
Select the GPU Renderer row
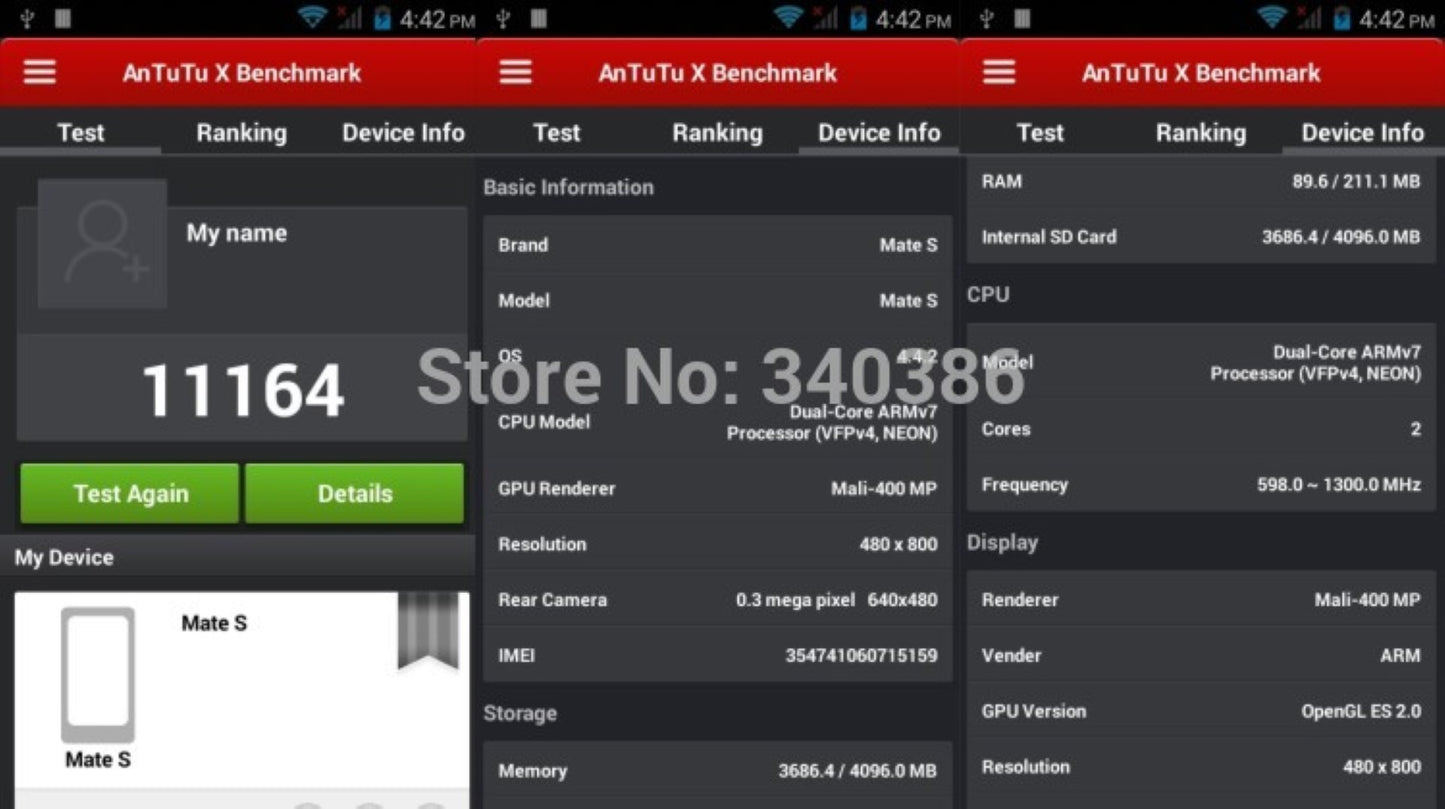coord(718,489)
